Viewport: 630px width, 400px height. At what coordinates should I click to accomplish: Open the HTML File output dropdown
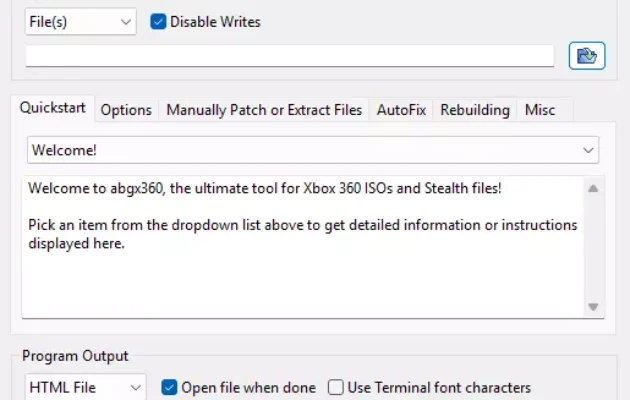[85, 388]
